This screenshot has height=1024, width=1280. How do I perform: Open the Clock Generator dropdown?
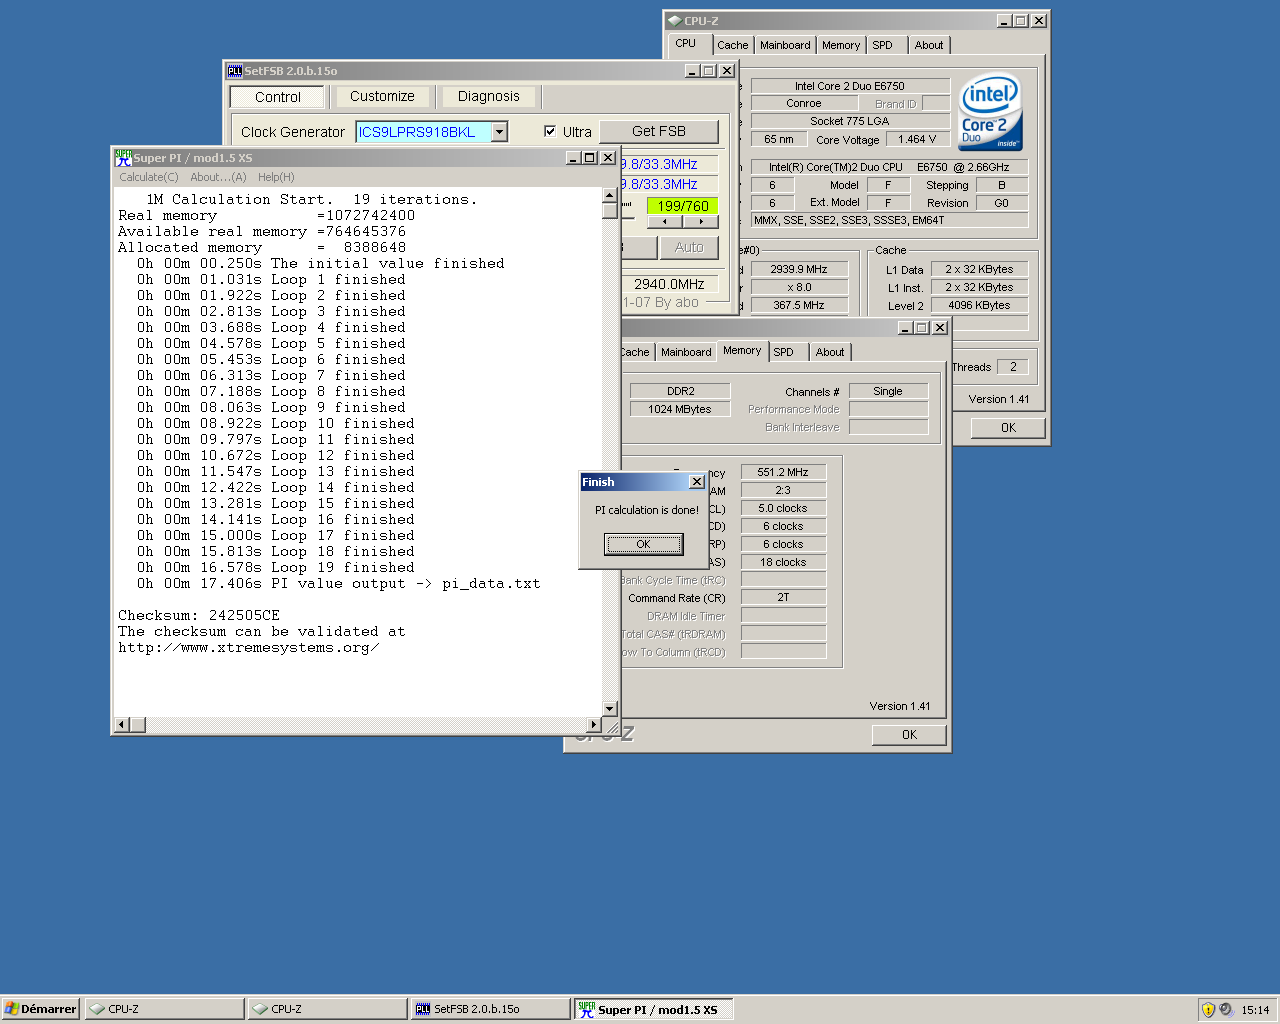click(500, 132)
